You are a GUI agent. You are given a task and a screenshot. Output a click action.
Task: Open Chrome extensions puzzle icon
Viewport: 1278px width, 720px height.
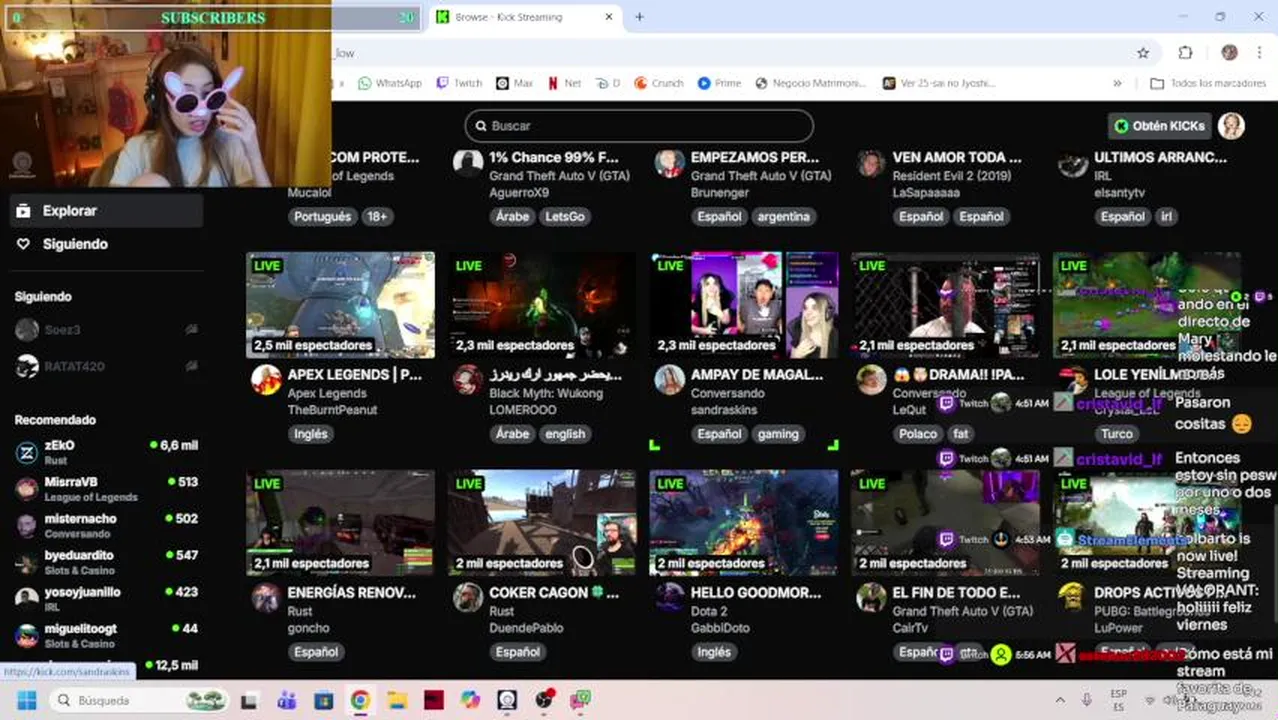pos(1186,53)
